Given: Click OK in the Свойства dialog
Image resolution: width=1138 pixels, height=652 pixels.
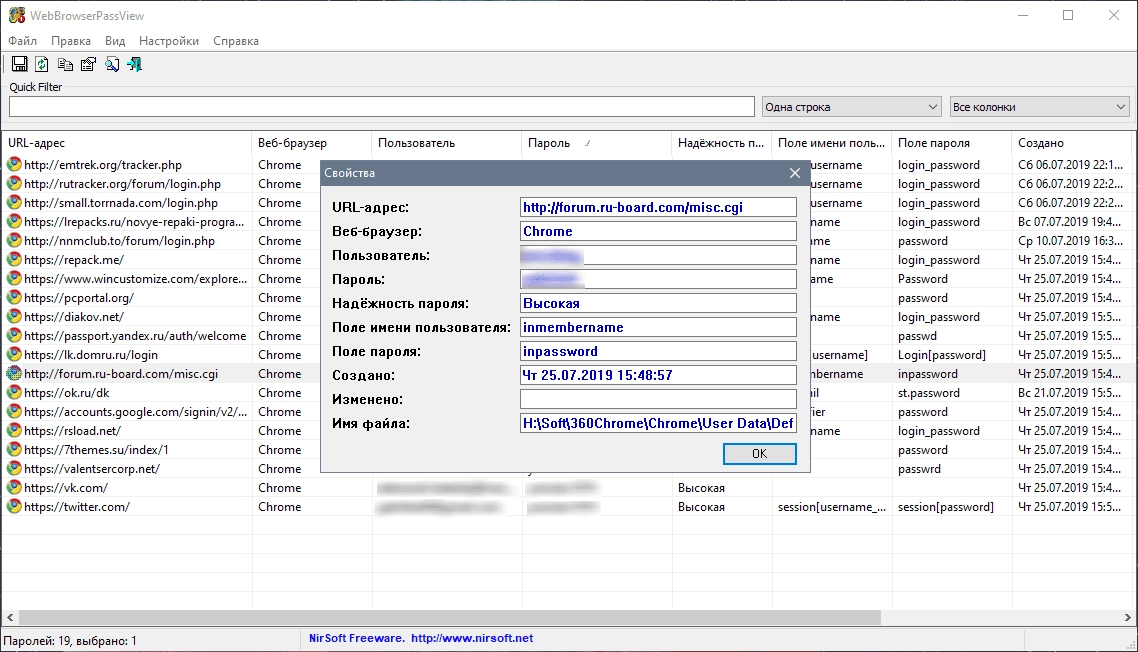Looking at the screenshot, I should (x=759, y=454).
